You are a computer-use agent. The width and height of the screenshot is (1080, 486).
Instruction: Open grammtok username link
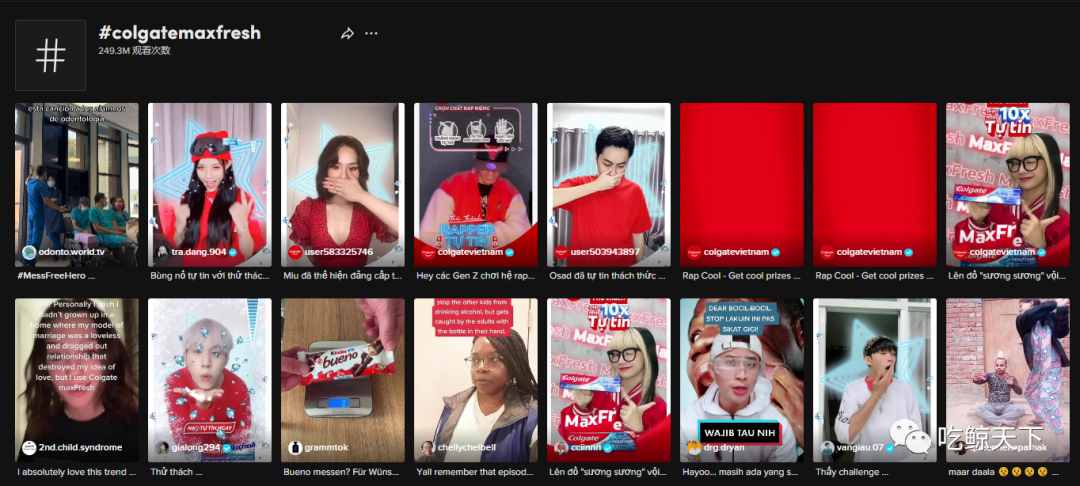[x=326, y=447]
